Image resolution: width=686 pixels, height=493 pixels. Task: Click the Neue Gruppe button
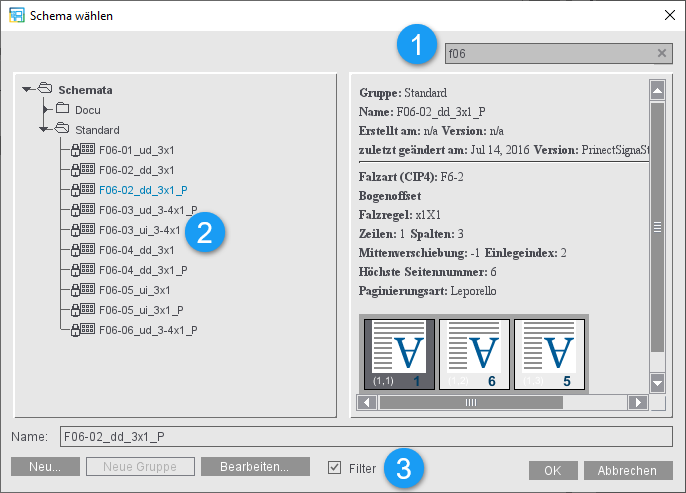[140, 467]
